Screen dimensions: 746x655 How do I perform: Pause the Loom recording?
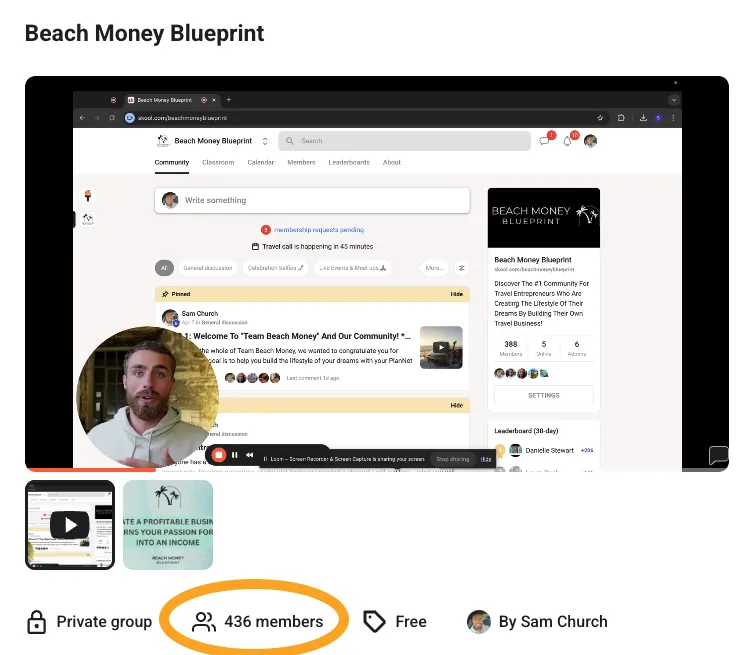(235, 455)
